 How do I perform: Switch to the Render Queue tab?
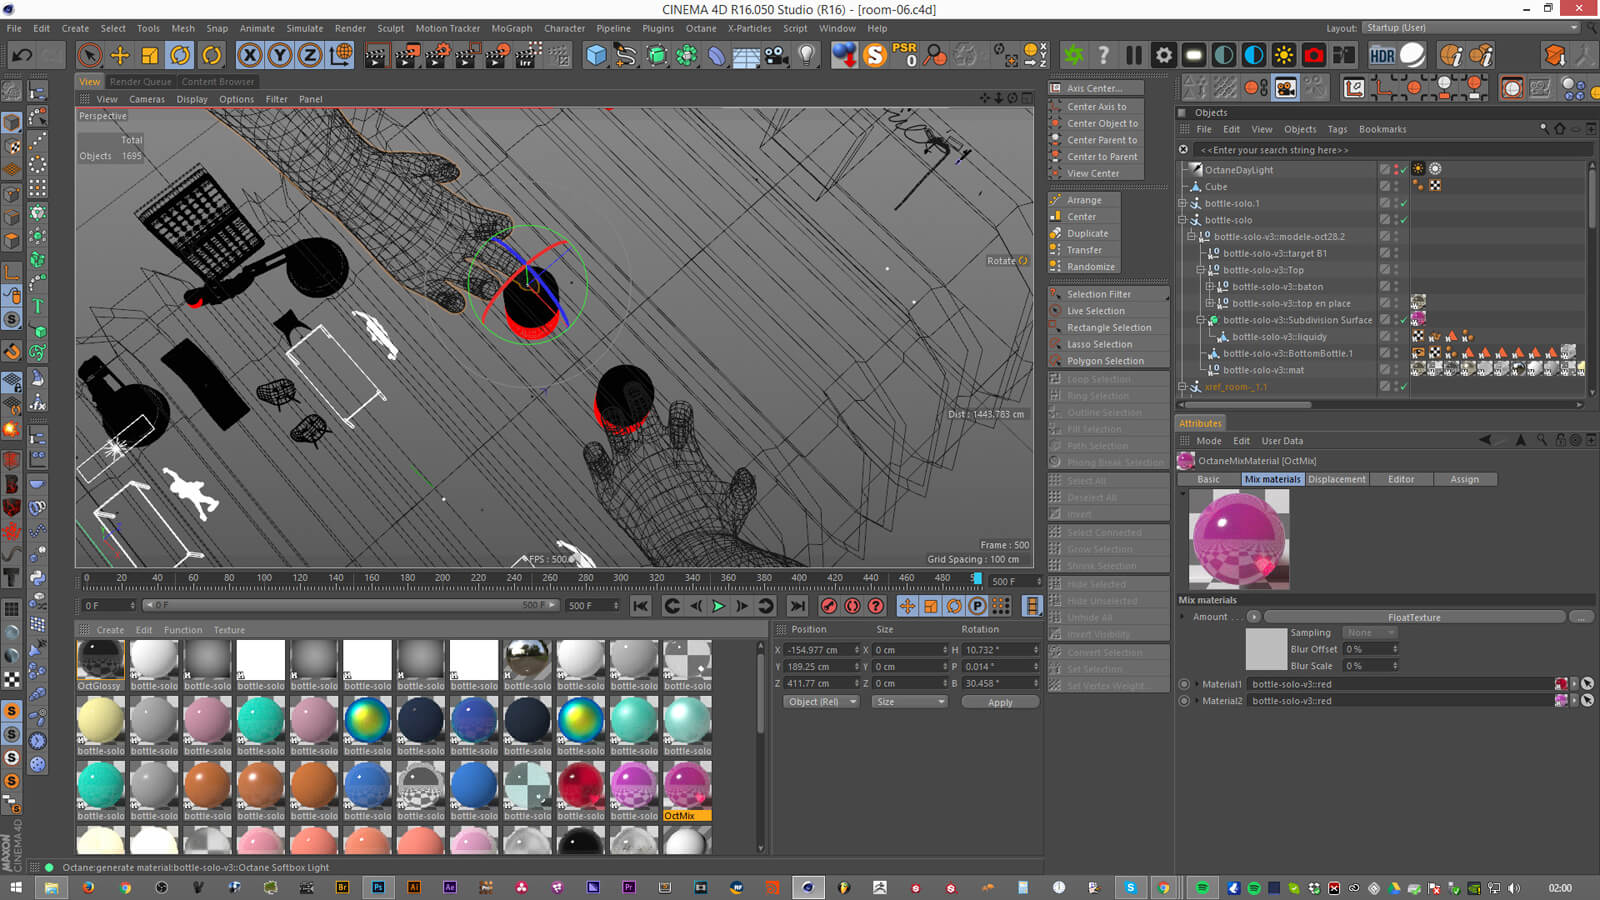(x=140, y=82)
